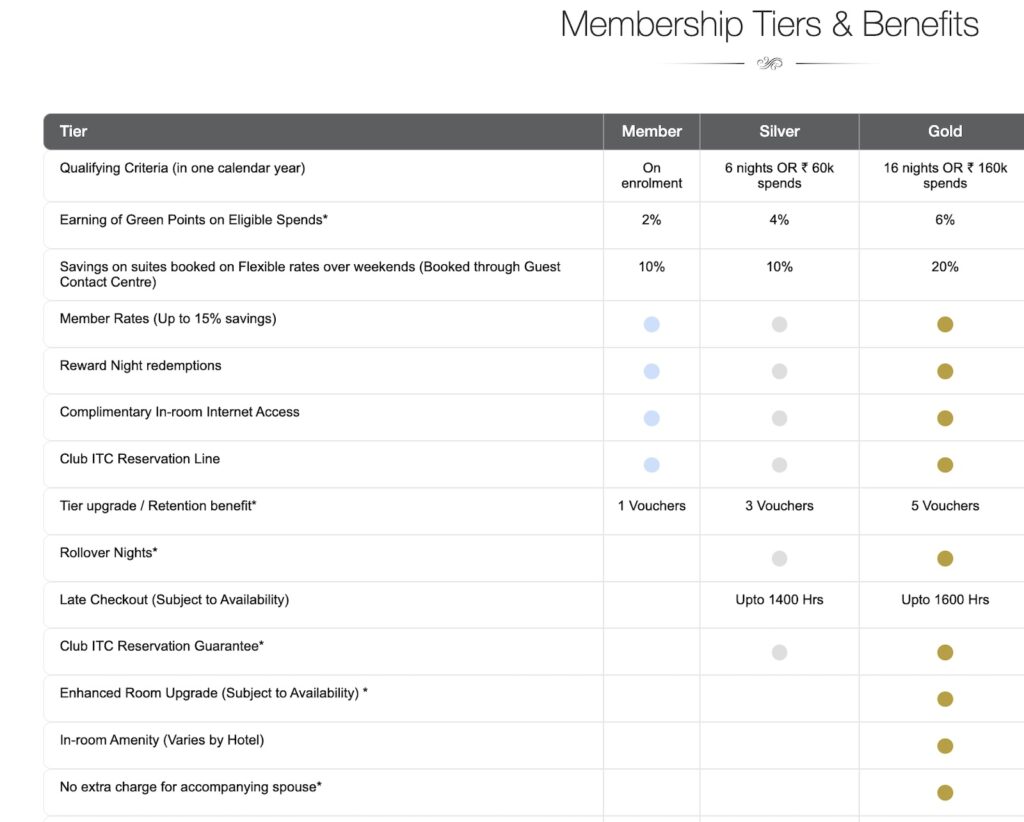
Task: Click Member dot for Member Rates row
Action: [x=651, y=324]
